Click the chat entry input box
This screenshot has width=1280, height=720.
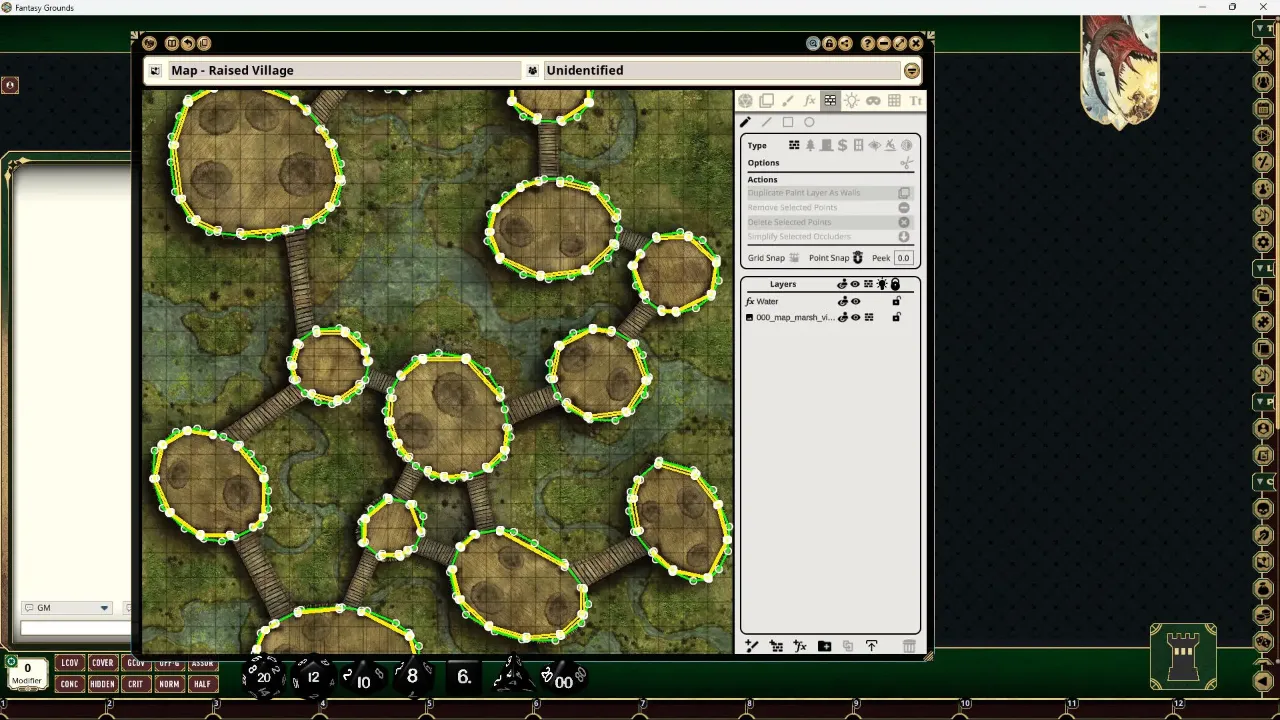tap(75, 628)
